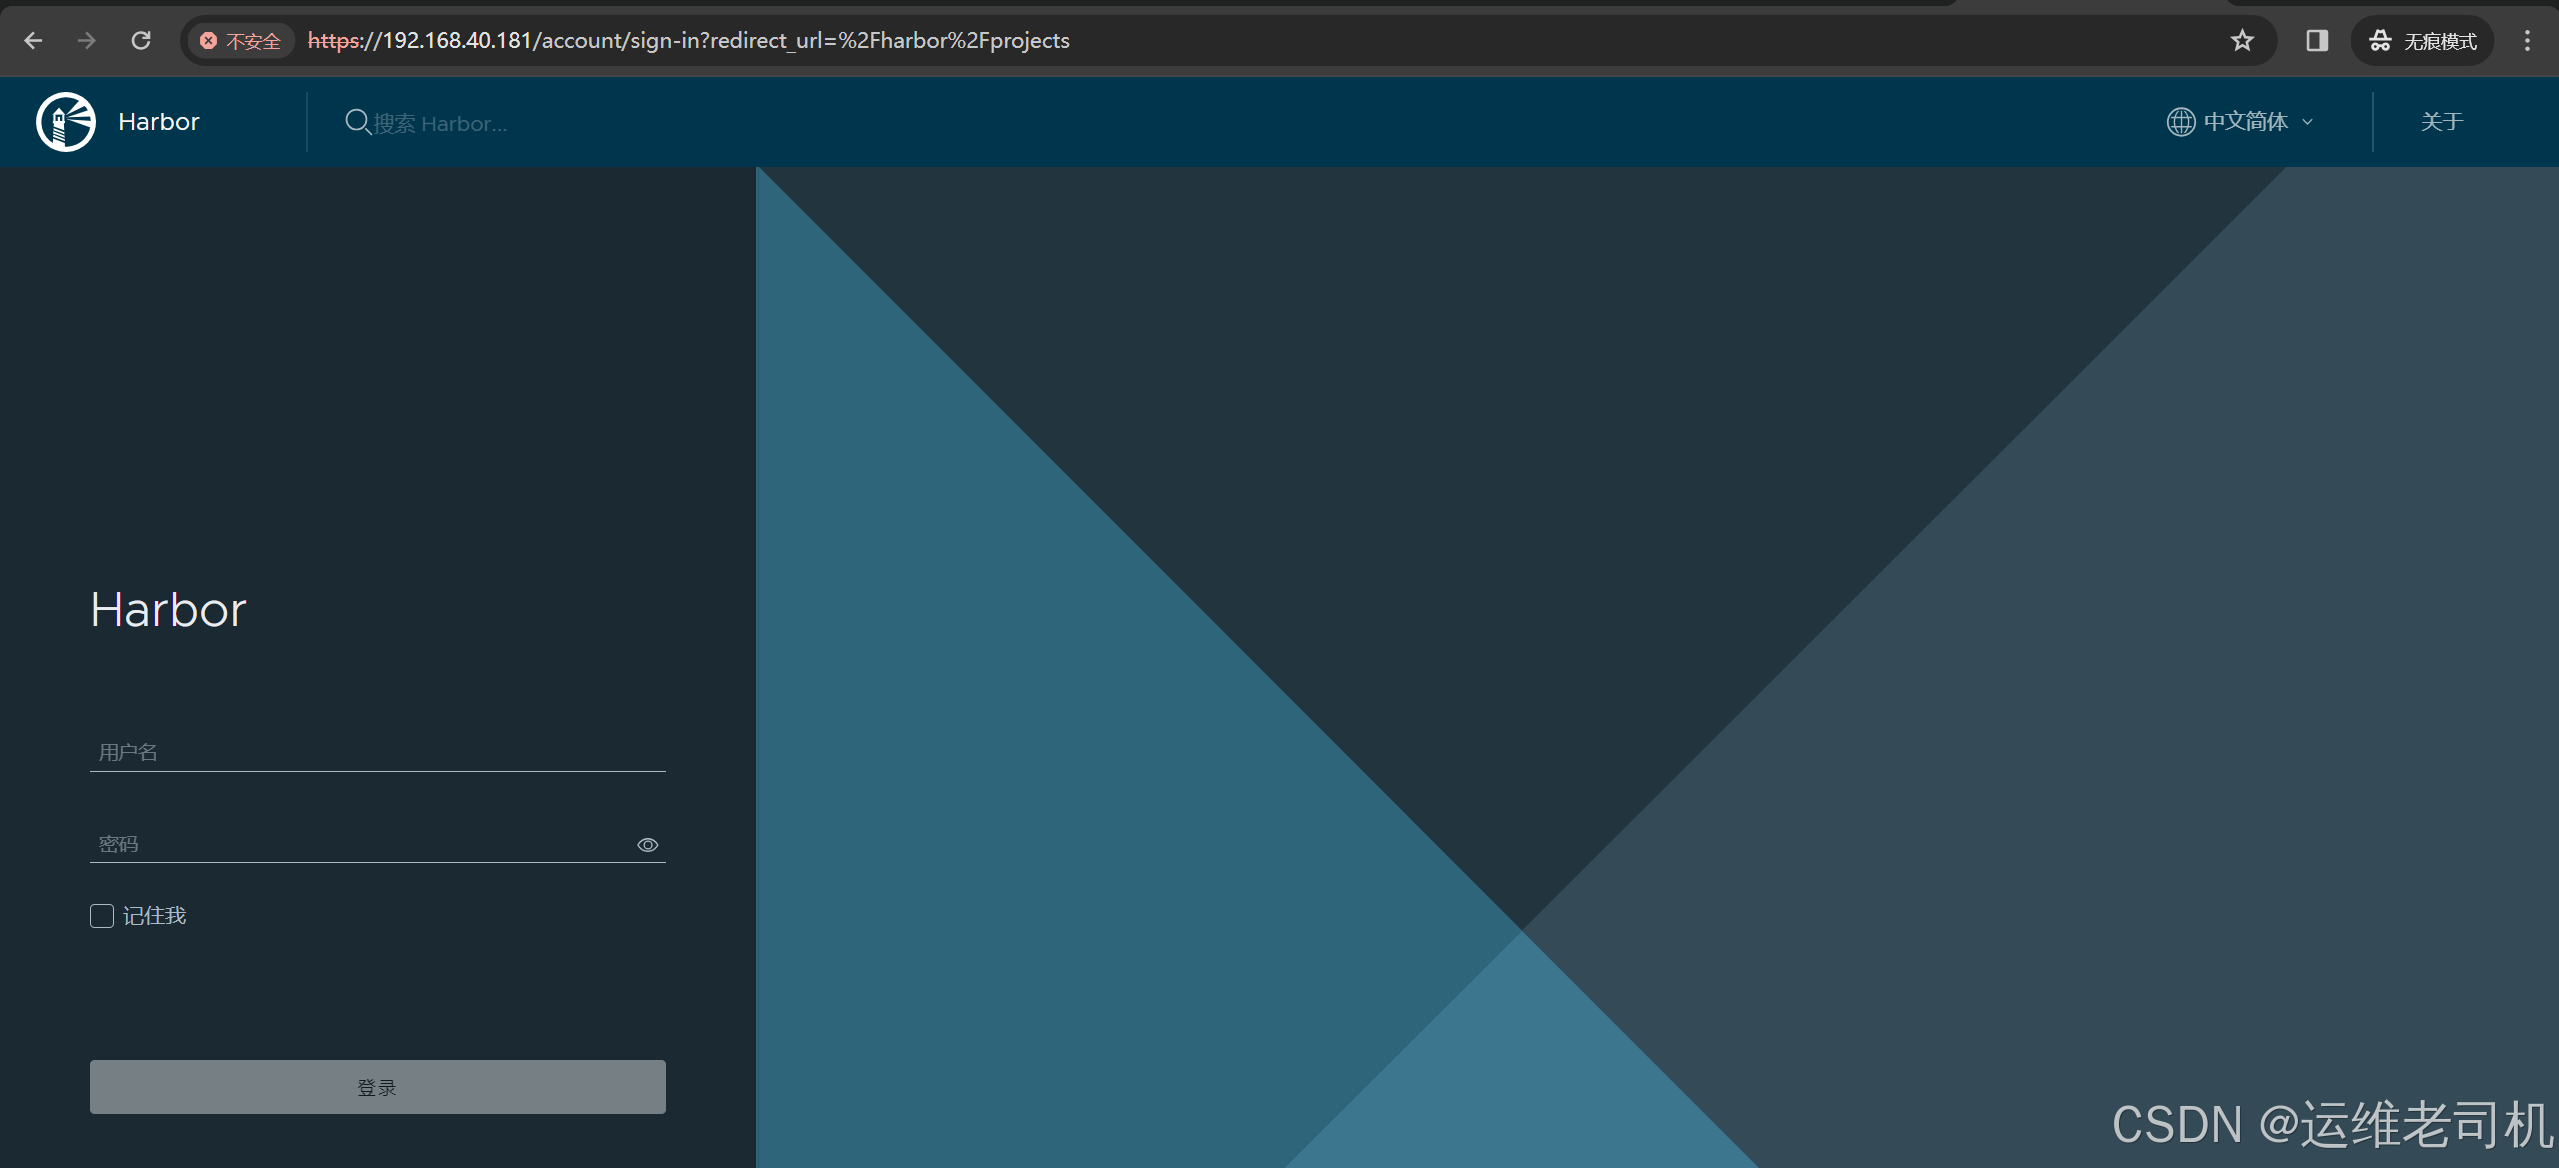
Task: Click the search magnifier icon
Action: click(x=357, y=122)
